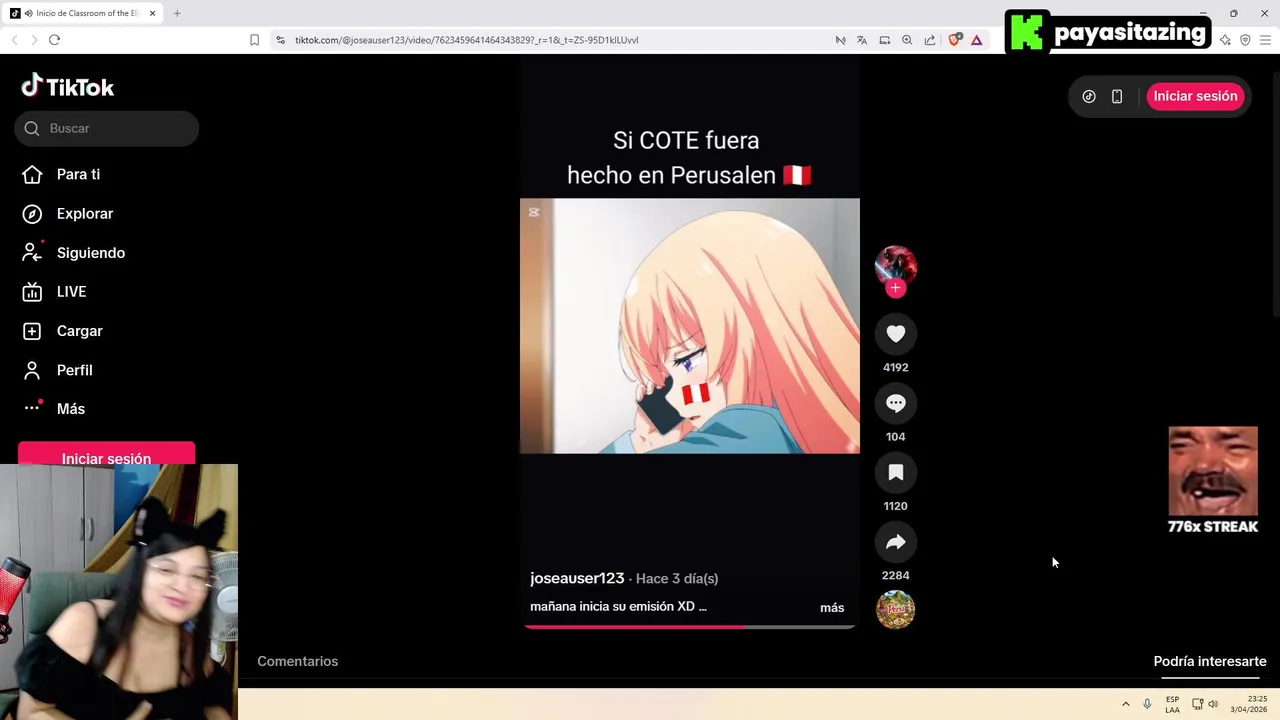Go back with browser back arrow

(x=14, y=40)
